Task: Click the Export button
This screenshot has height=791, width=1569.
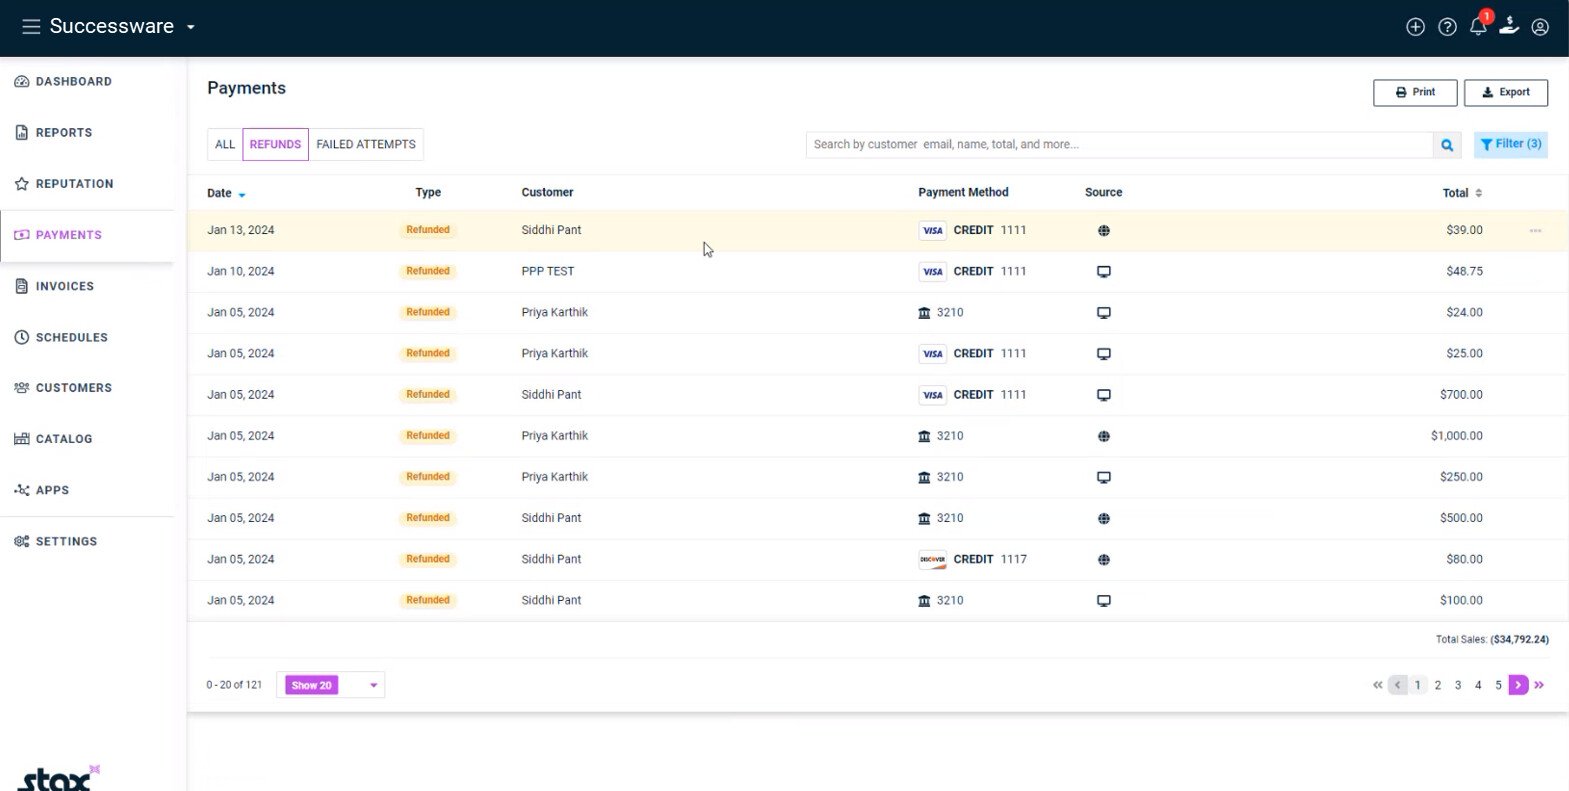Action: (x=1505, y=92)
